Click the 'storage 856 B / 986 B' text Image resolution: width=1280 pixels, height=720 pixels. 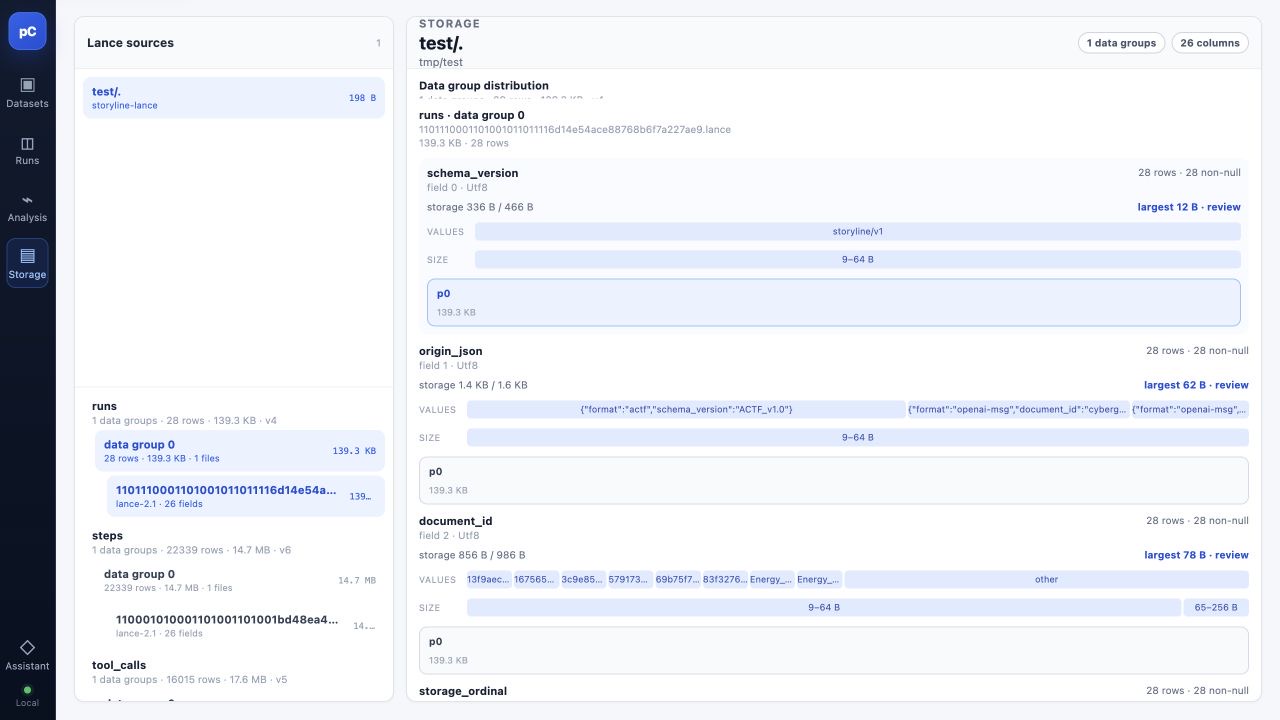point(472,555)
